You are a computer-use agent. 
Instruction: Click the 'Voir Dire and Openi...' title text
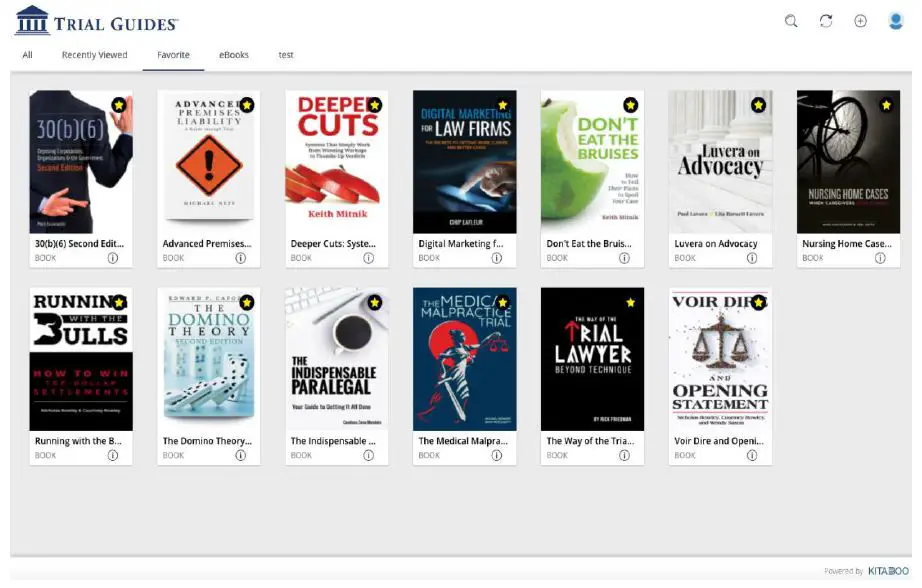(719, 441)
